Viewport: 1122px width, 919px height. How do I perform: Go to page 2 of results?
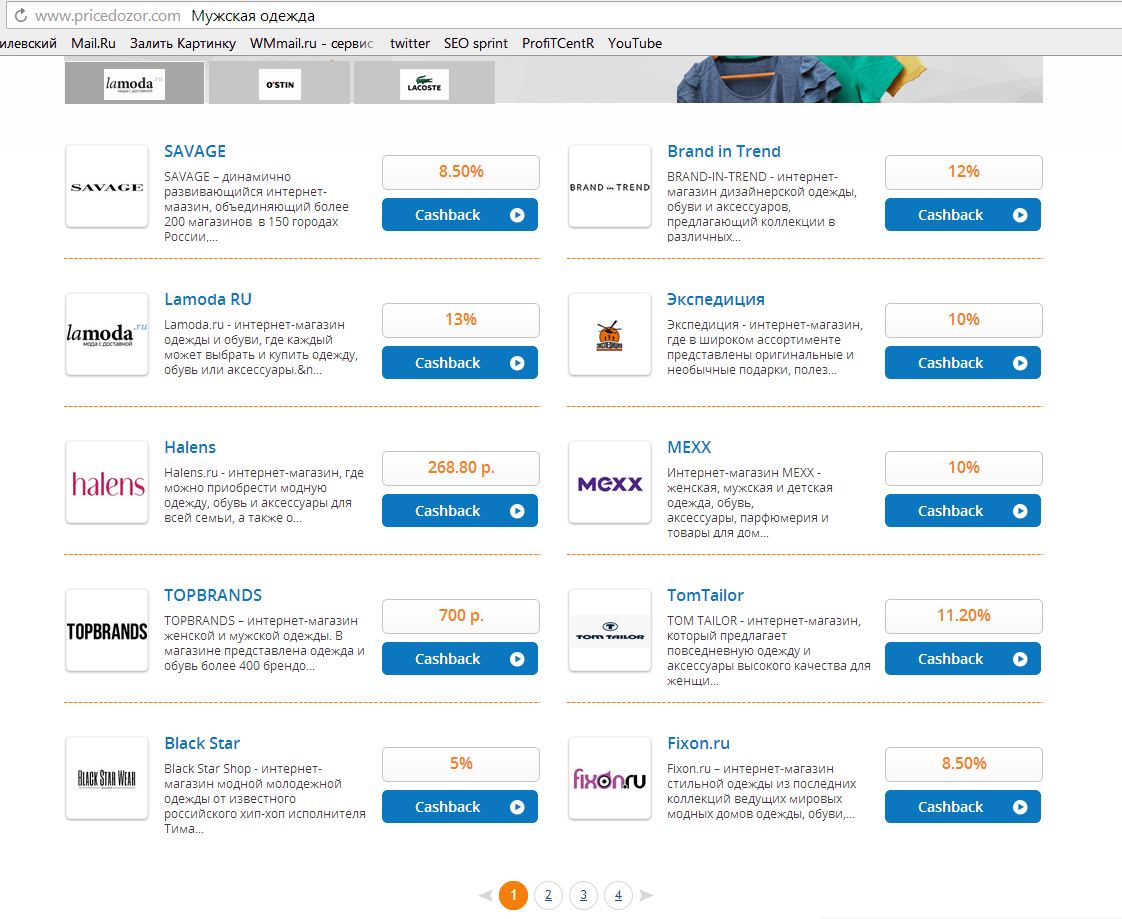pyautogui.click(x=548, y=895)
